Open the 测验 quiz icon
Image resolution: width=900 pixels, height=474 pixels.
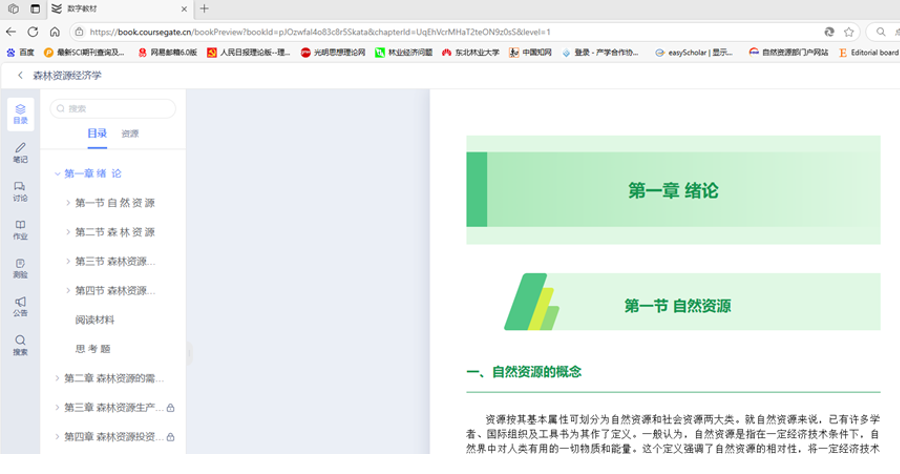coord(20,267)
